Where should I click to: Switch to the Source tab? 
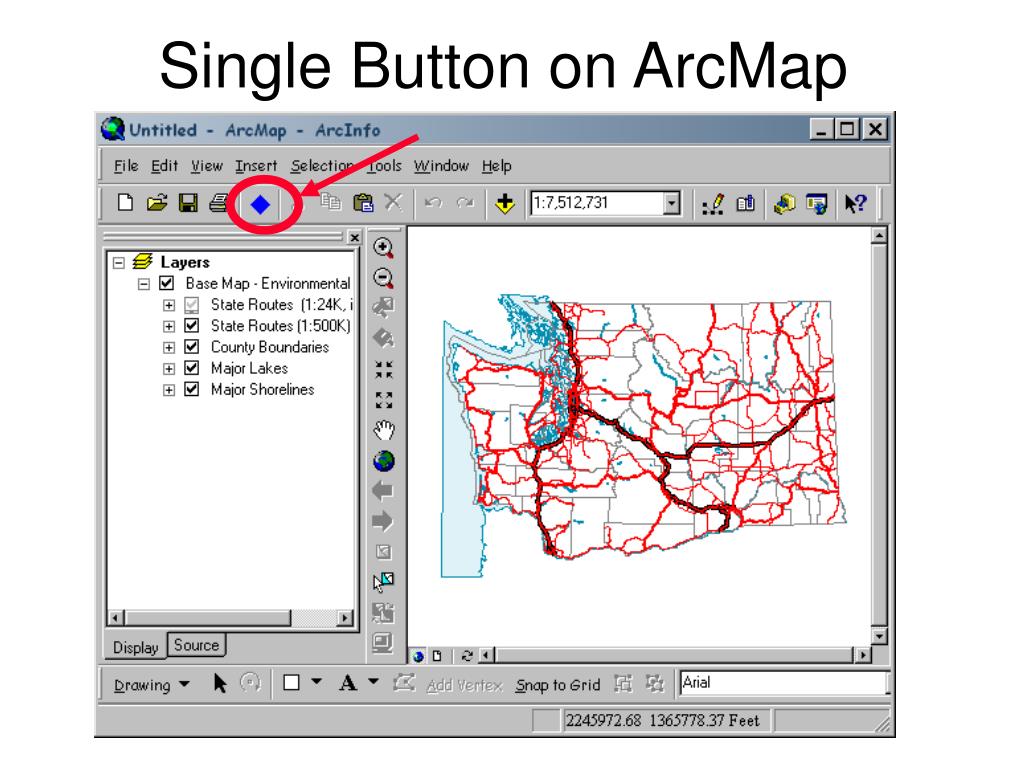(197, 645)
